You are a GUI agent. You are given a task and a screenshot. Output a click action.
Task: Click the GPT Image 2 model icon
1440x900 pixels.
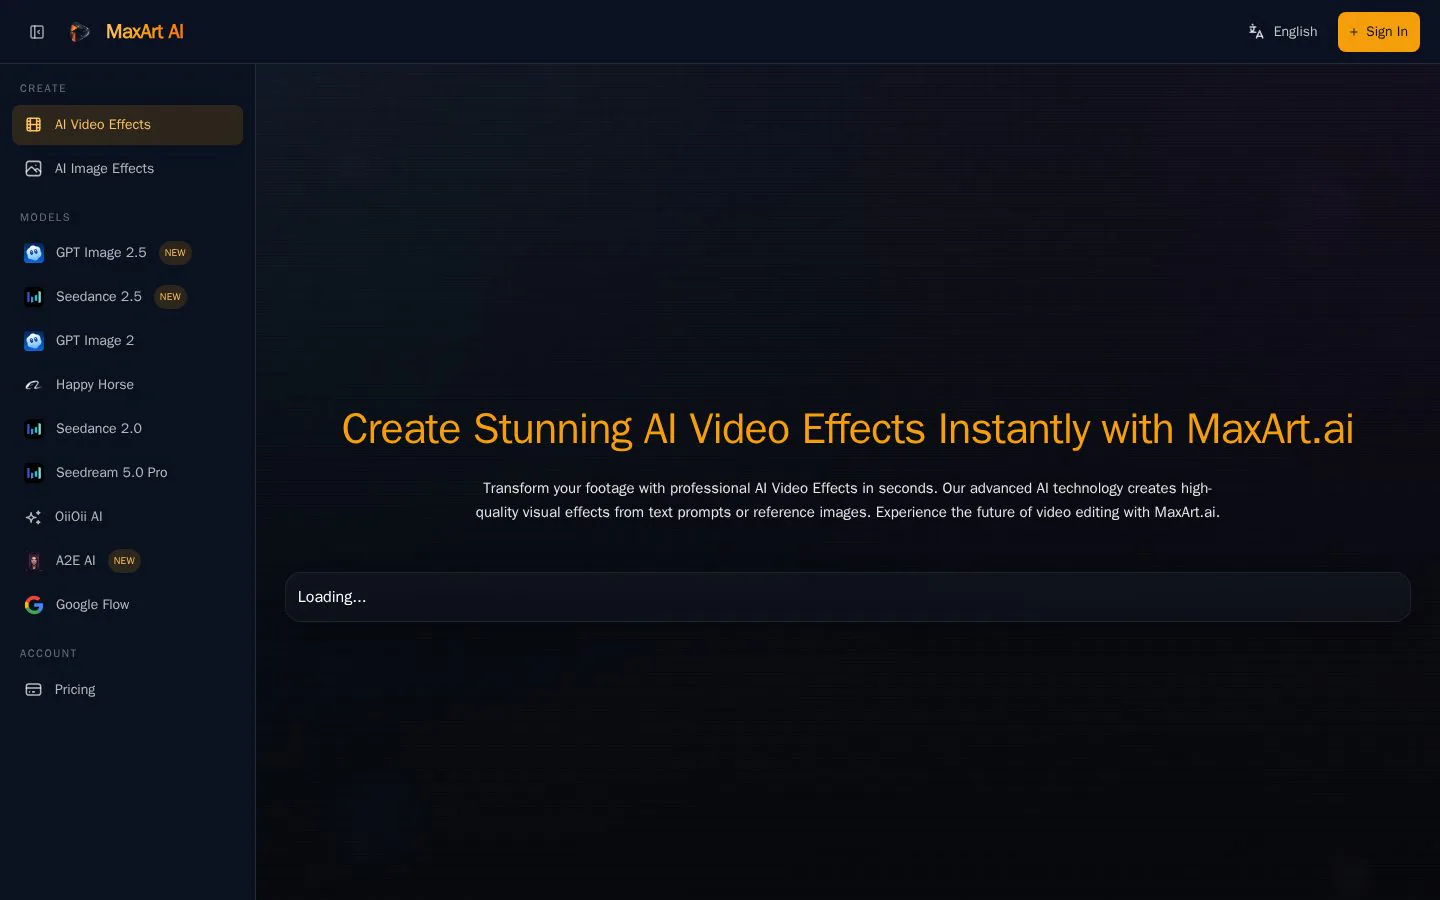(x=34, y=341)
